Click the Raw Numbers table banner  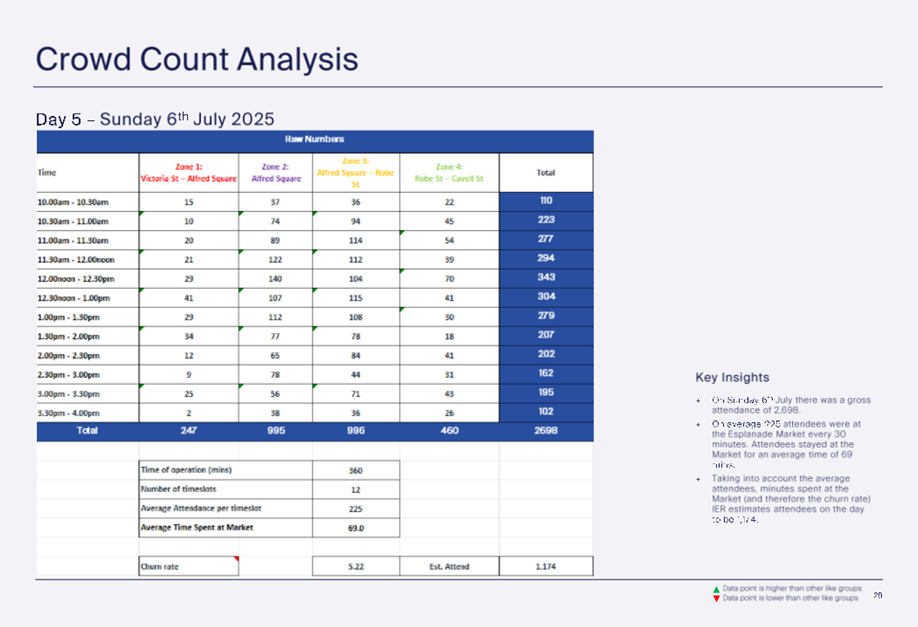tap(314, 140)
